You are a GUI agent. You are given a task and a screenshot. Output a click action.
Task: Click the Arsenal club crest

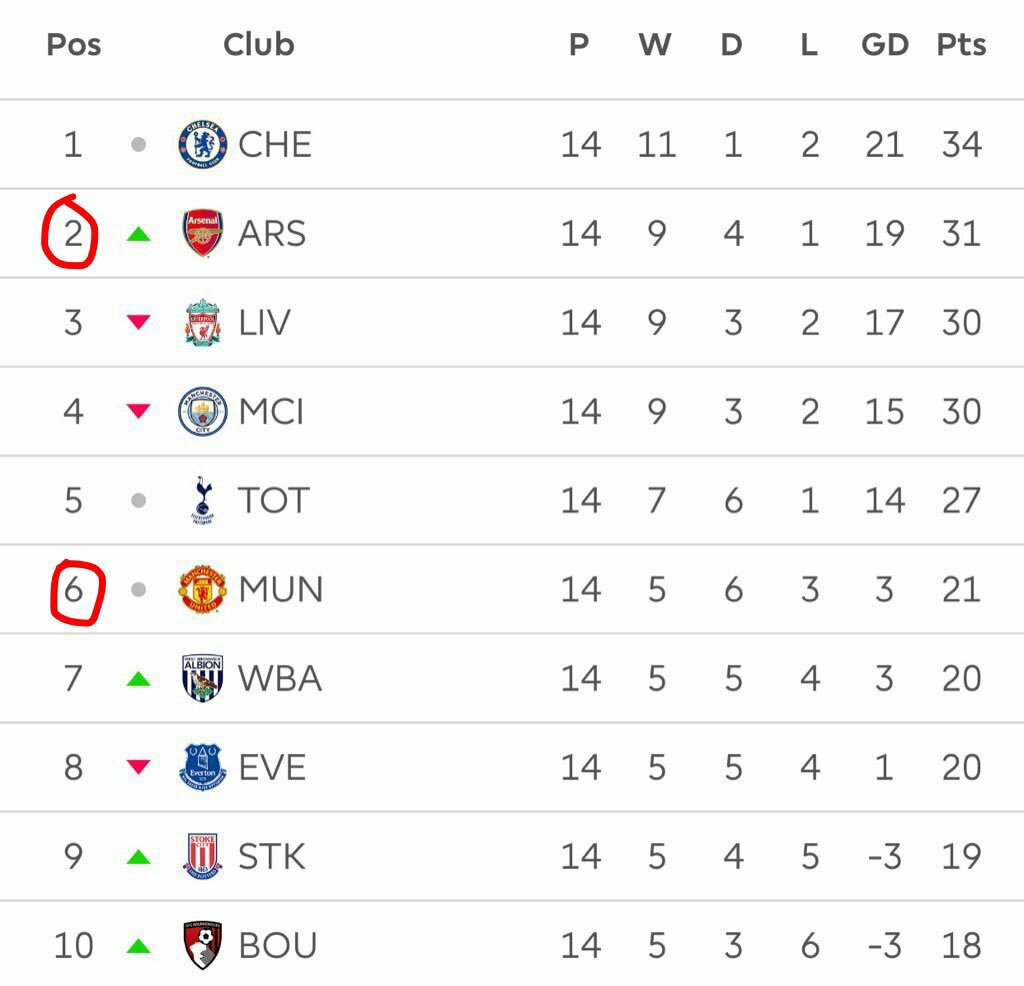coord(203,233)
